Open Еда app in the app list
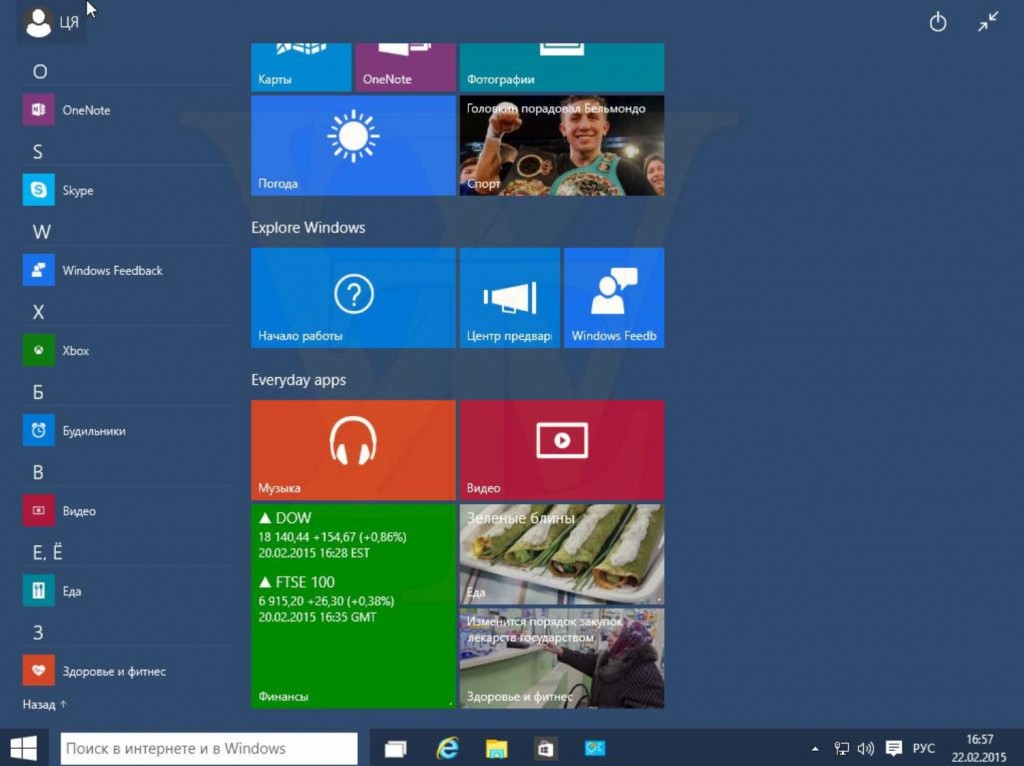This screenshot has width=1024, height=766. pyautogui.click(x=127, y=591)
